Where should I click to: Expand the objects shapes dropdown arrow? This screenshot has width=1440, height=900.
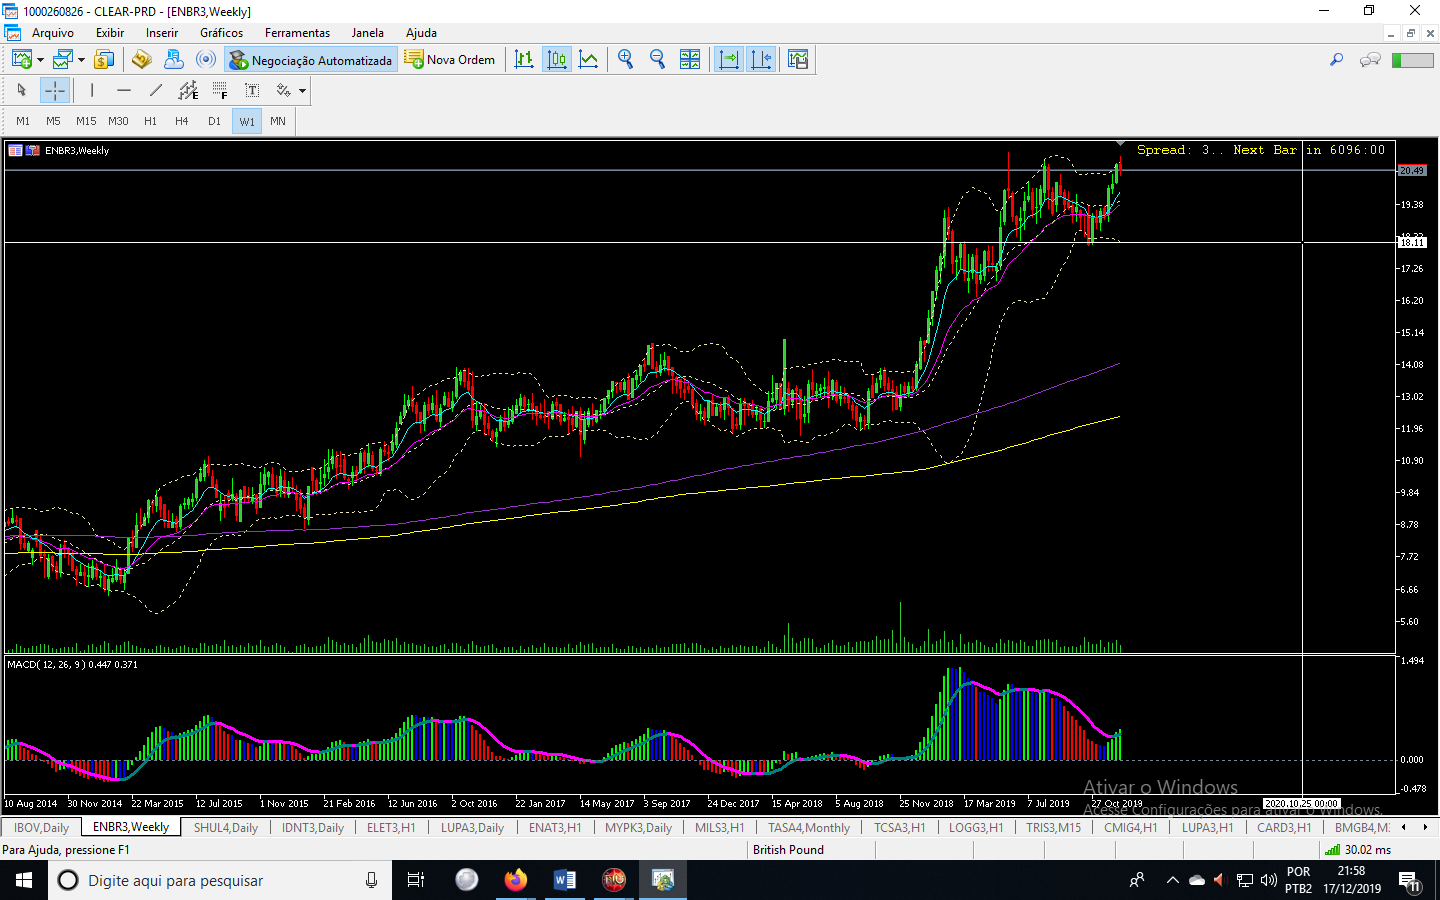(x=302, y=91)
